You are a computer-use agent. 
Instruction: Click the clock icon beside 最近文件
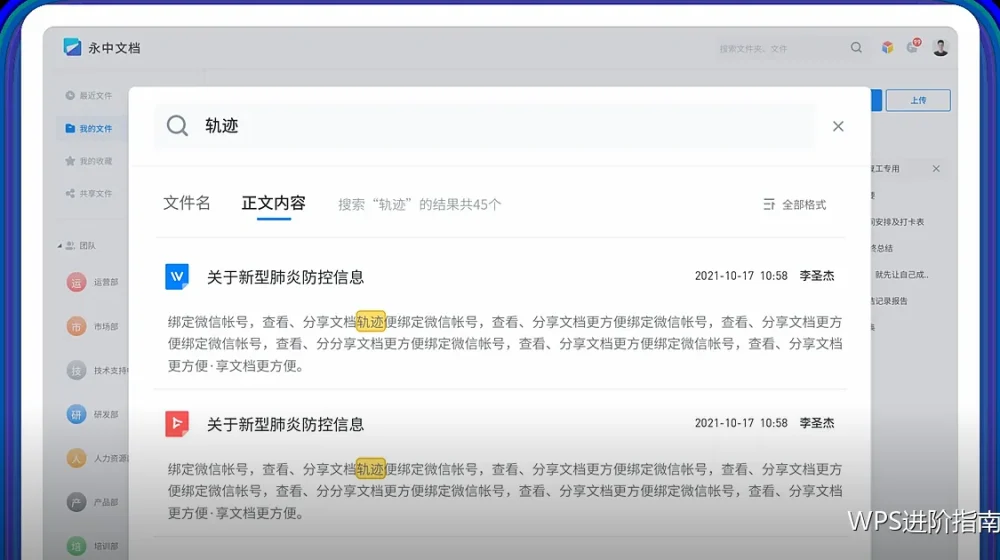70,96
